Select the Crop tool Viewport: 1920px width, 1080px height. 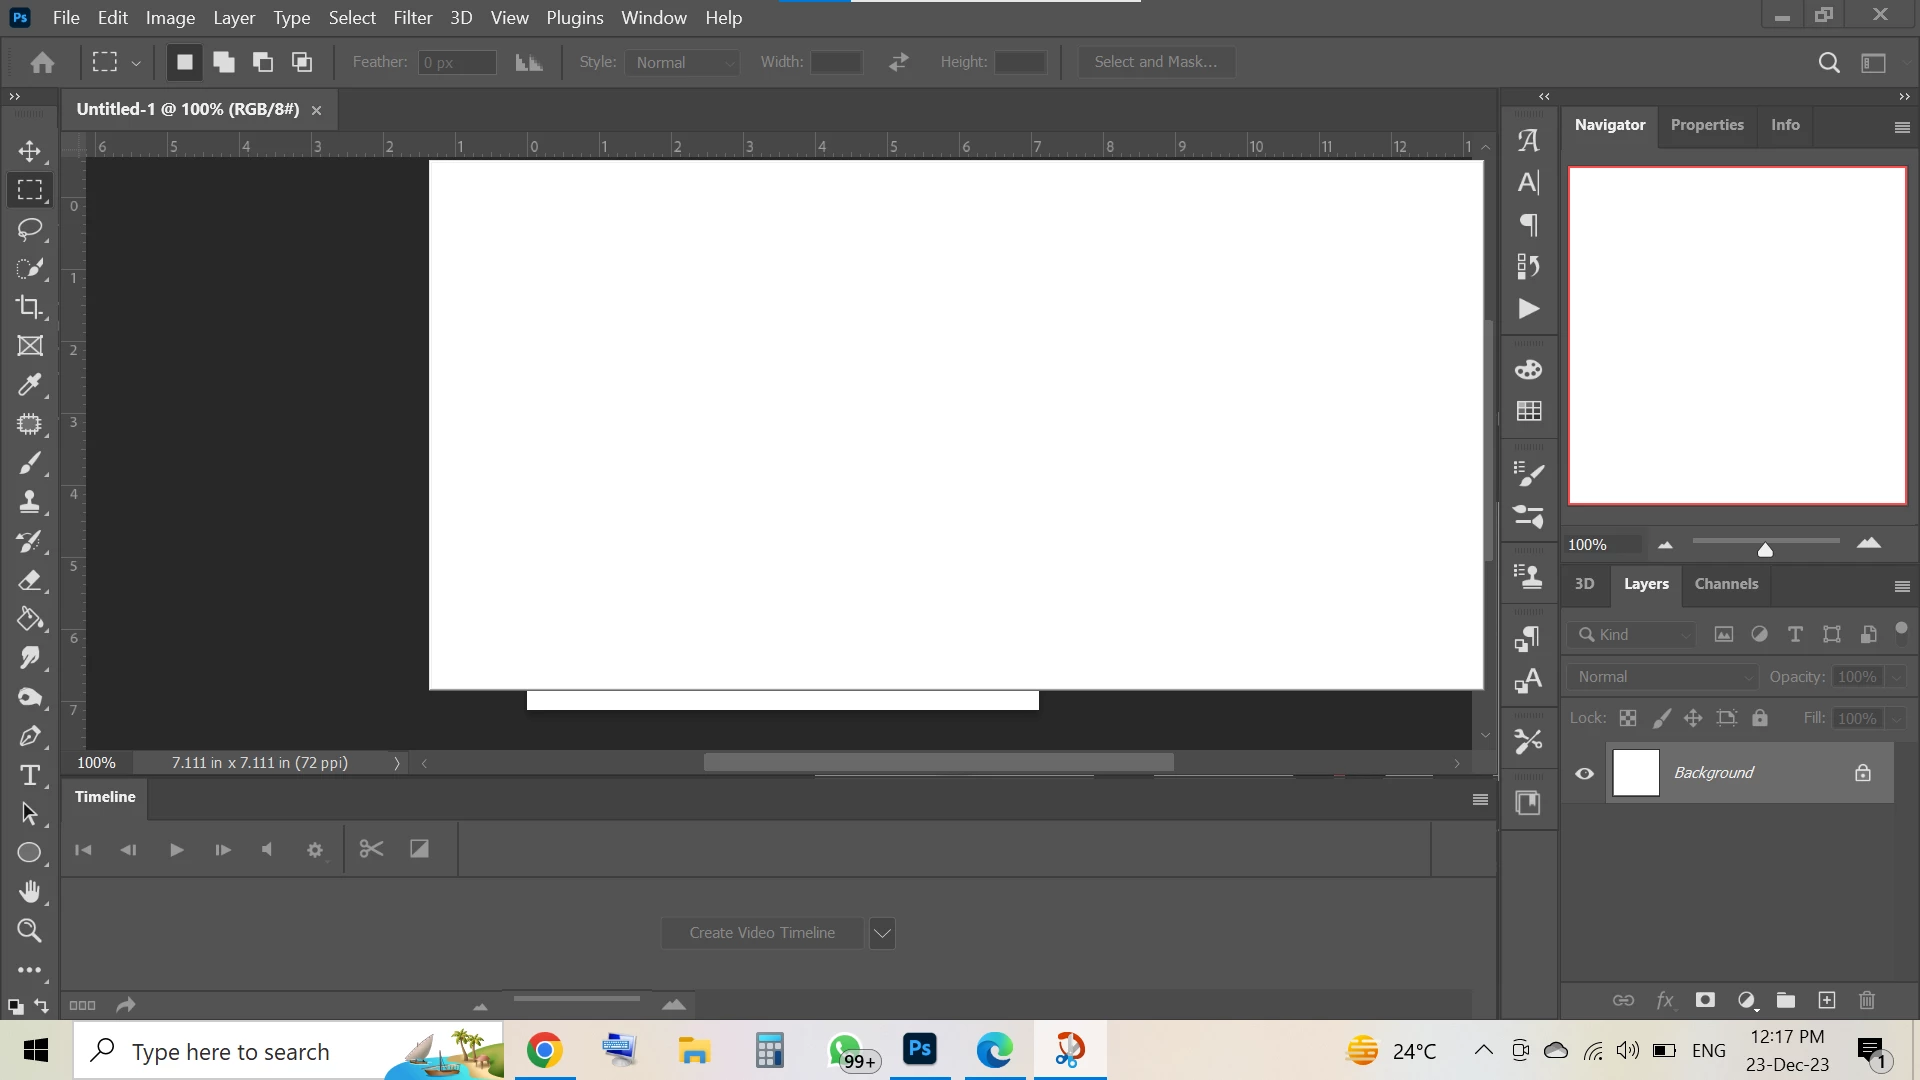tap(29, 307)
